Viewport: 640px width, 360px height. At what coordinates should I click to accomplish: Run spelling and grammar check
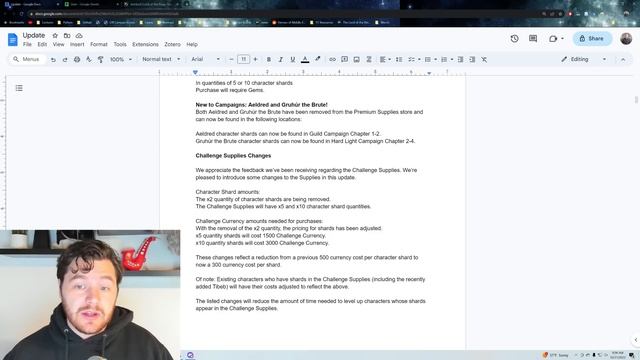point(89,60)
